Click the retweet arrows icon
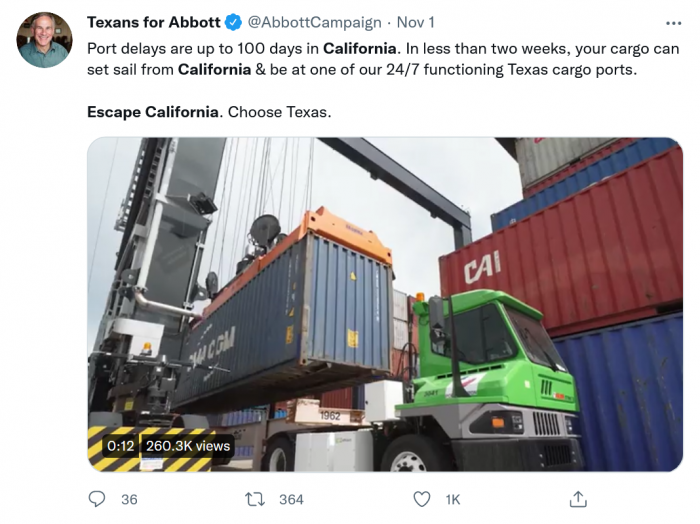The height and width of the screenshot is (524, 700). 255,498
